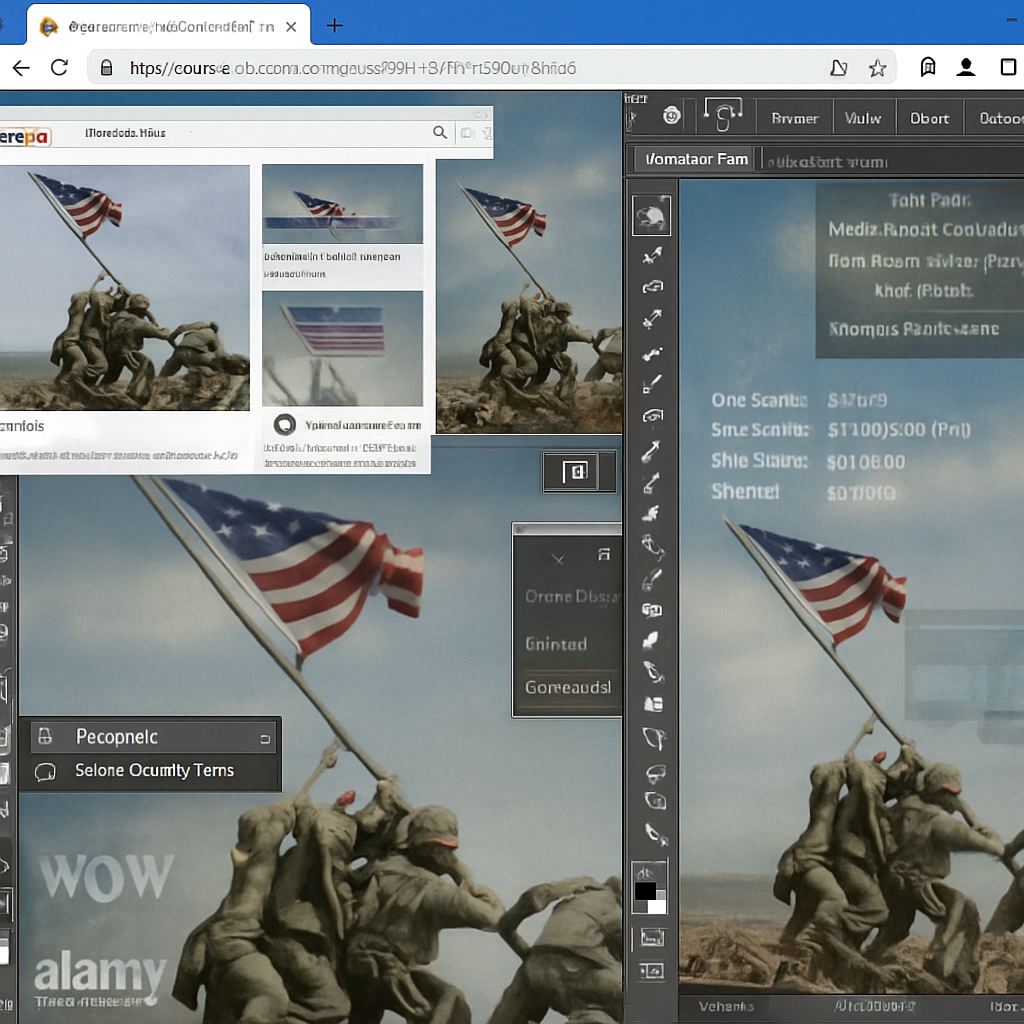Toggle the small square button below thumbnails
This screenshot has width=1024, height=1024.
point(577,472)
